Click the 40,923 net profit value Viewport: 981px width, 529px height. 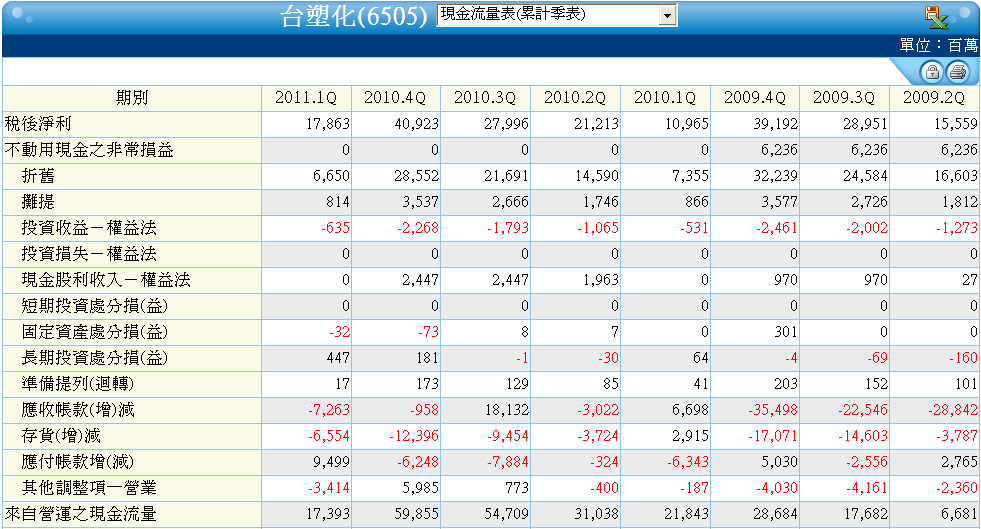417,124
